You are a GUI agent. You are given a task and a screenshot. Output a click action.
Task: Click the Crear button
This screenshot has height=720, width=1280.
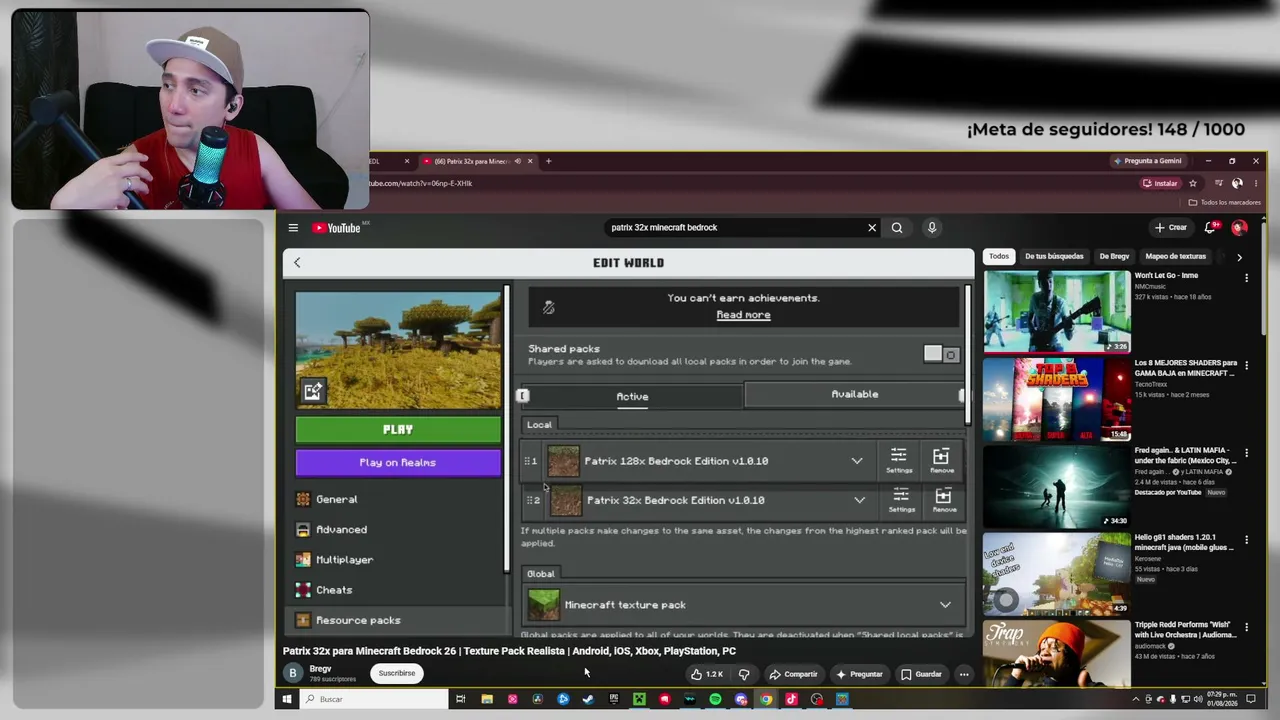[x=1171, y=228]
